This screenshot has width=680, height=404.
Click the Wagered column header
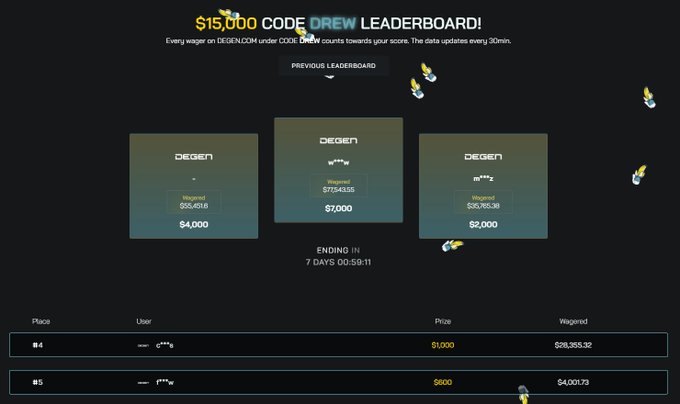[x=573, y=321]
